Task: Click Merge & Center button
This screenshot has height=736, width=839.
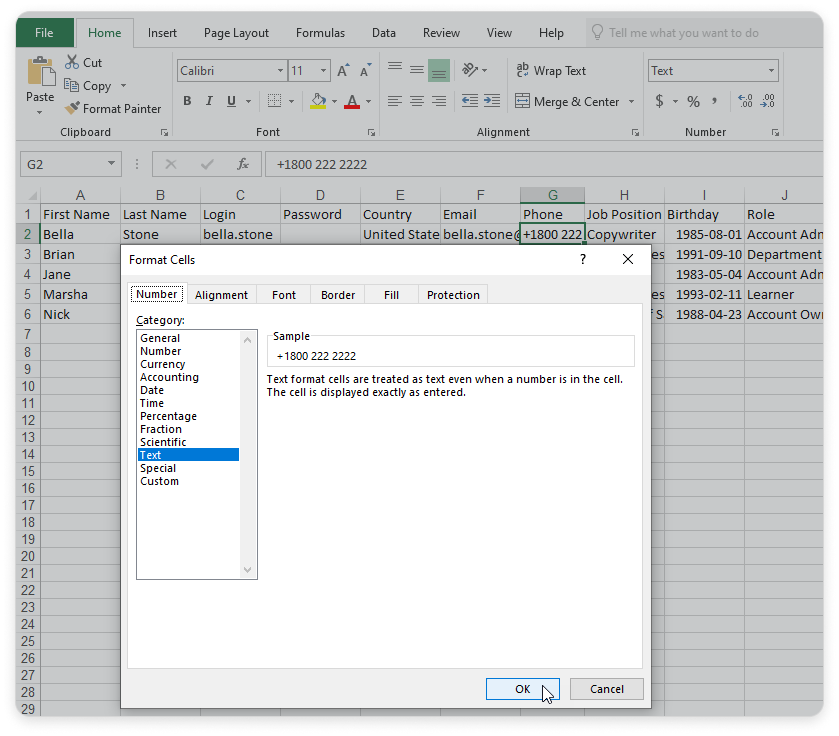Action: click(567, 101)
